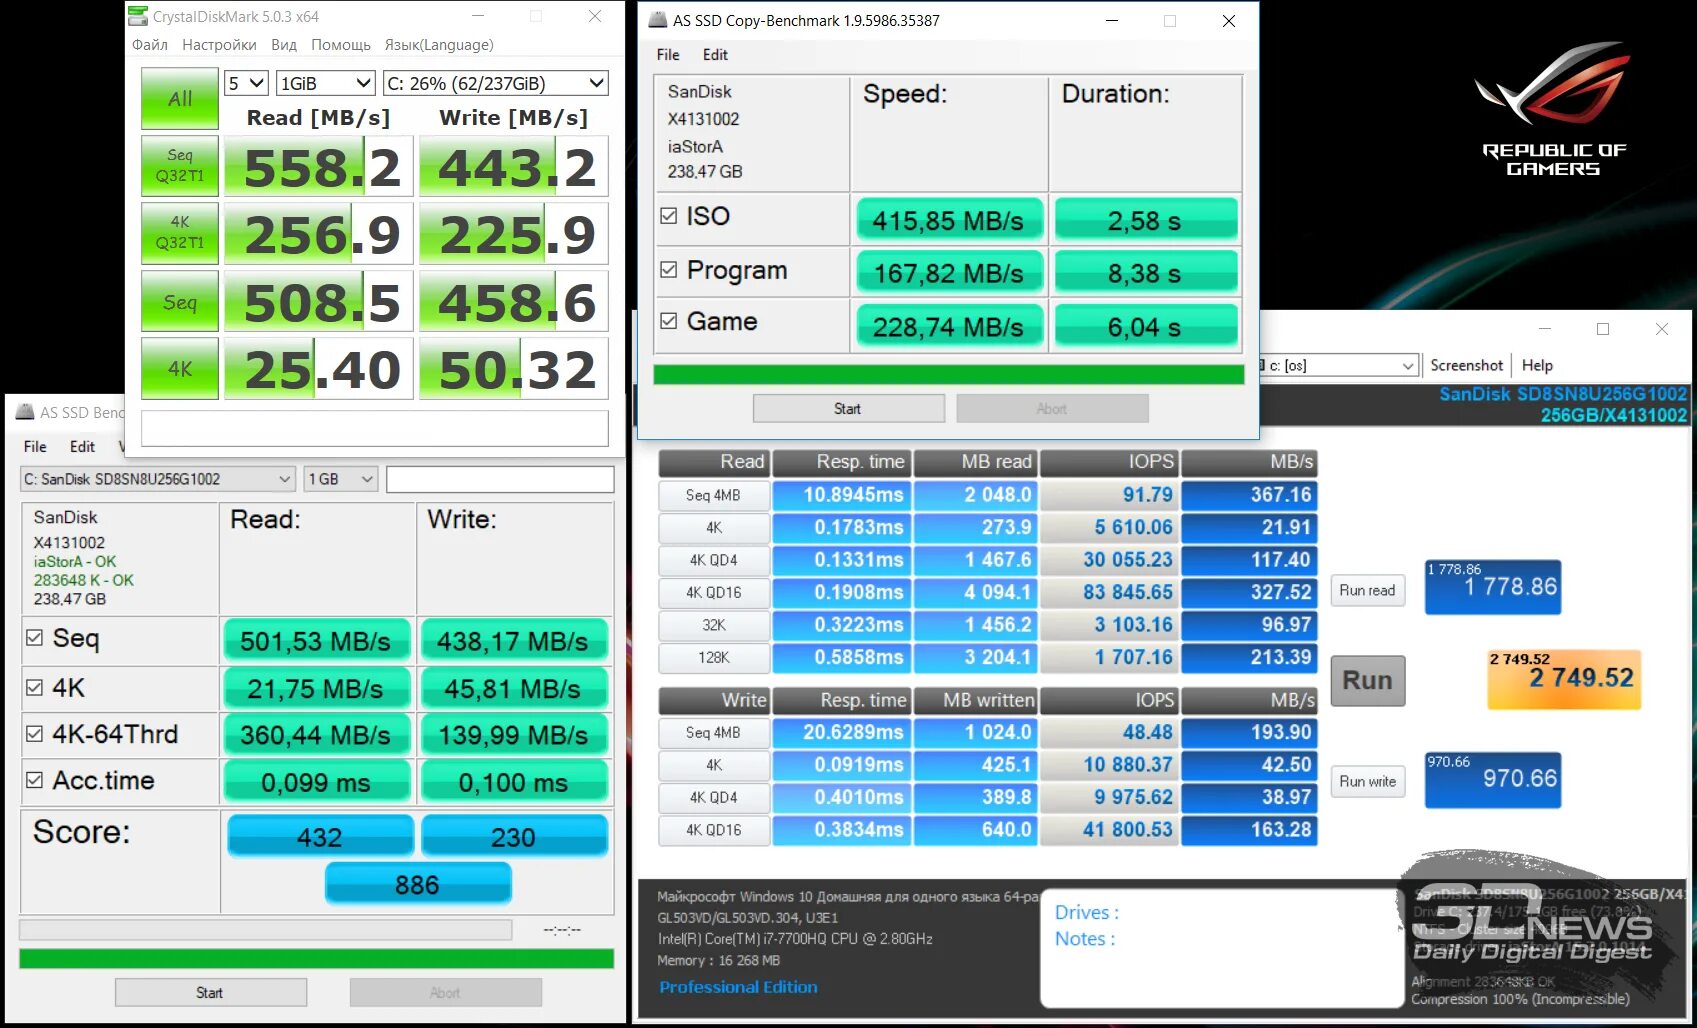Click the empty field beside 1 GB dropdown
The width and height of the screenshot is (1697, 1028).
tap(500, 479)
